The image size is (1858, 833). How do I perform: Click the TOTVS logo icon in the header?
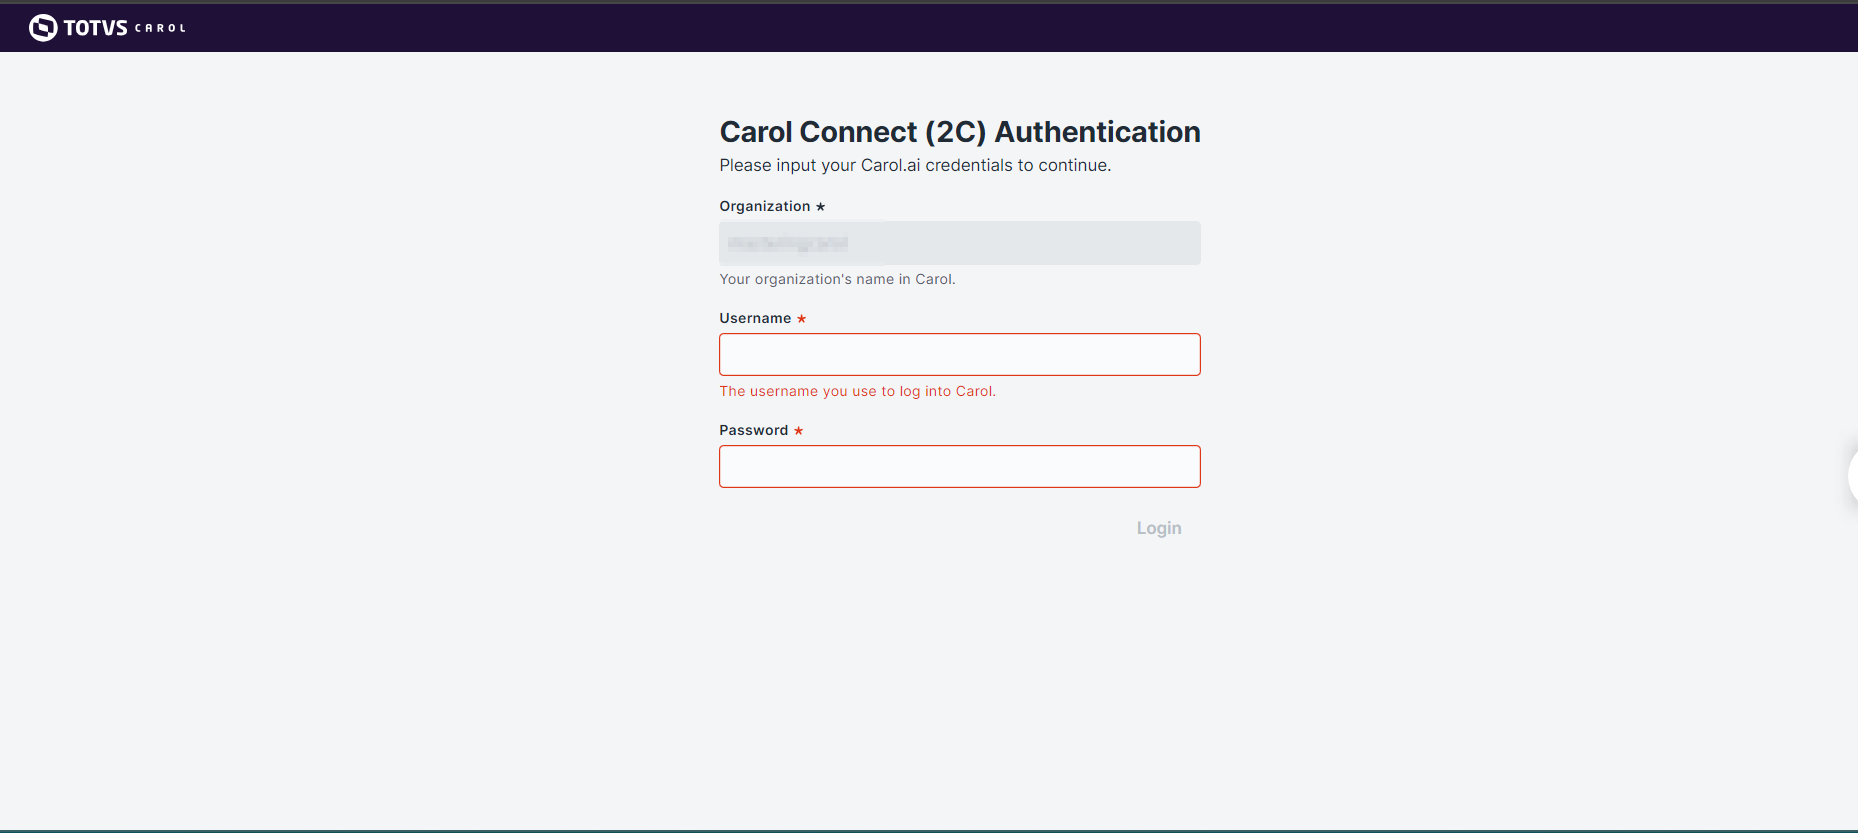pos(43,27)
